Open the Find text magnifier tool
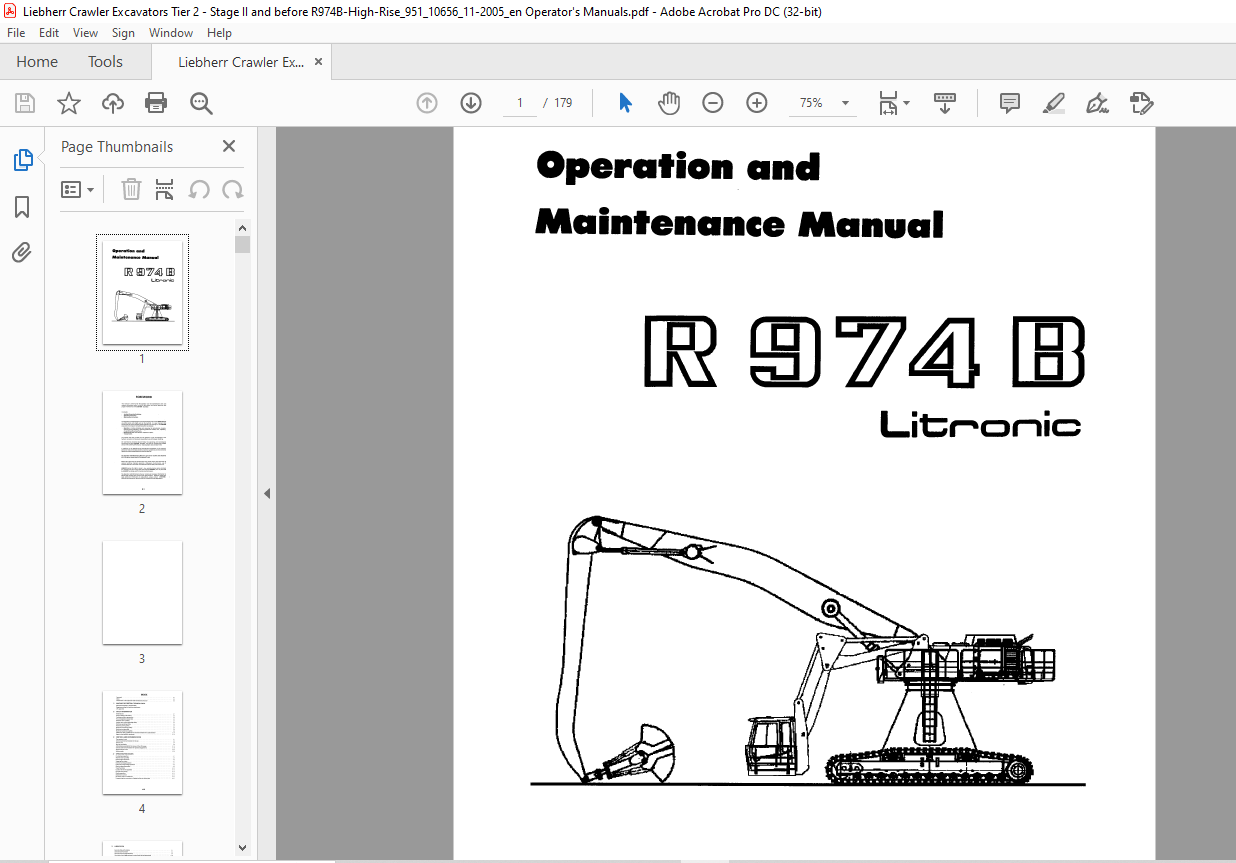This screenshot has height=863, width=1236. (x=201, y=103)
